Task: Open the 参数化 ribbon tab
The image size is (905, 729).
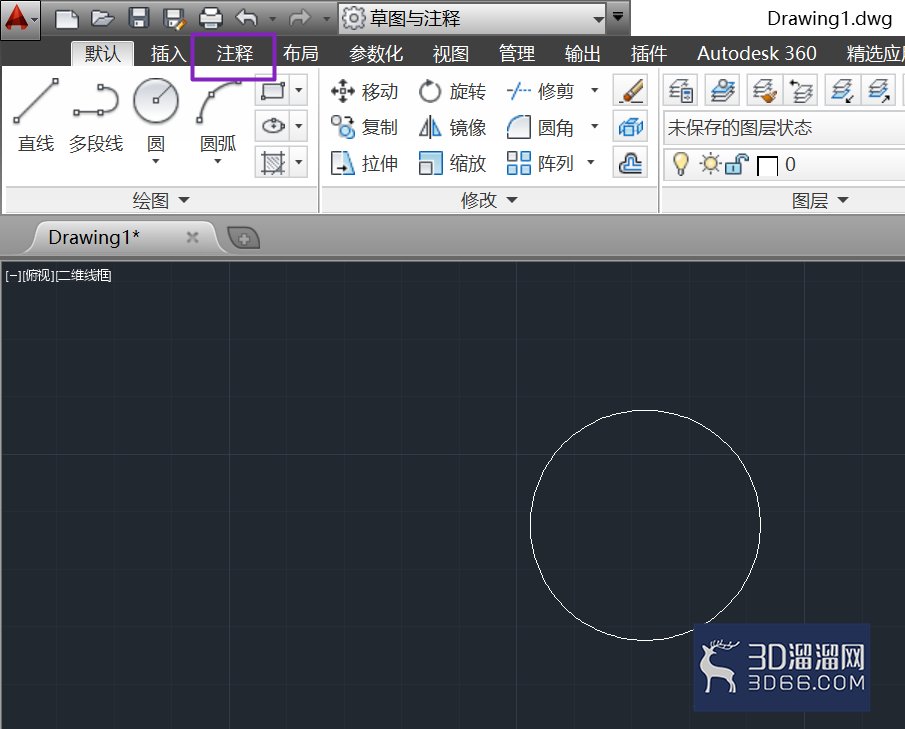Action: tap(376, 54)
